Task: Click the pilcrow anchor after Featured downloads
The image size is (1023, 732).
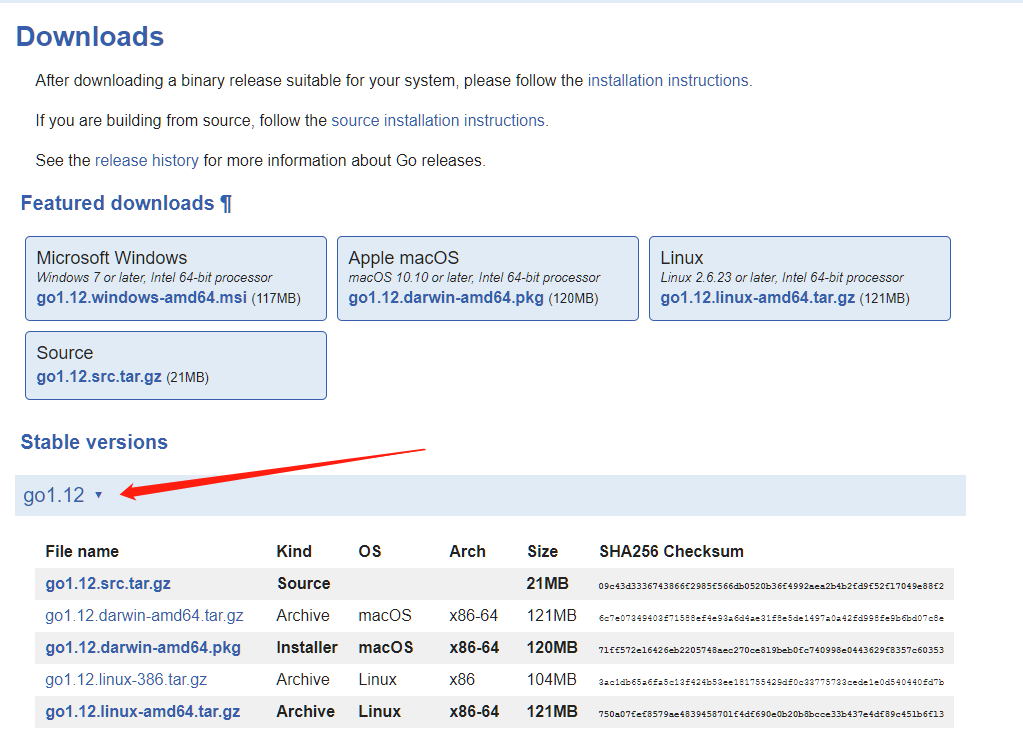Action: pos(226,204)
